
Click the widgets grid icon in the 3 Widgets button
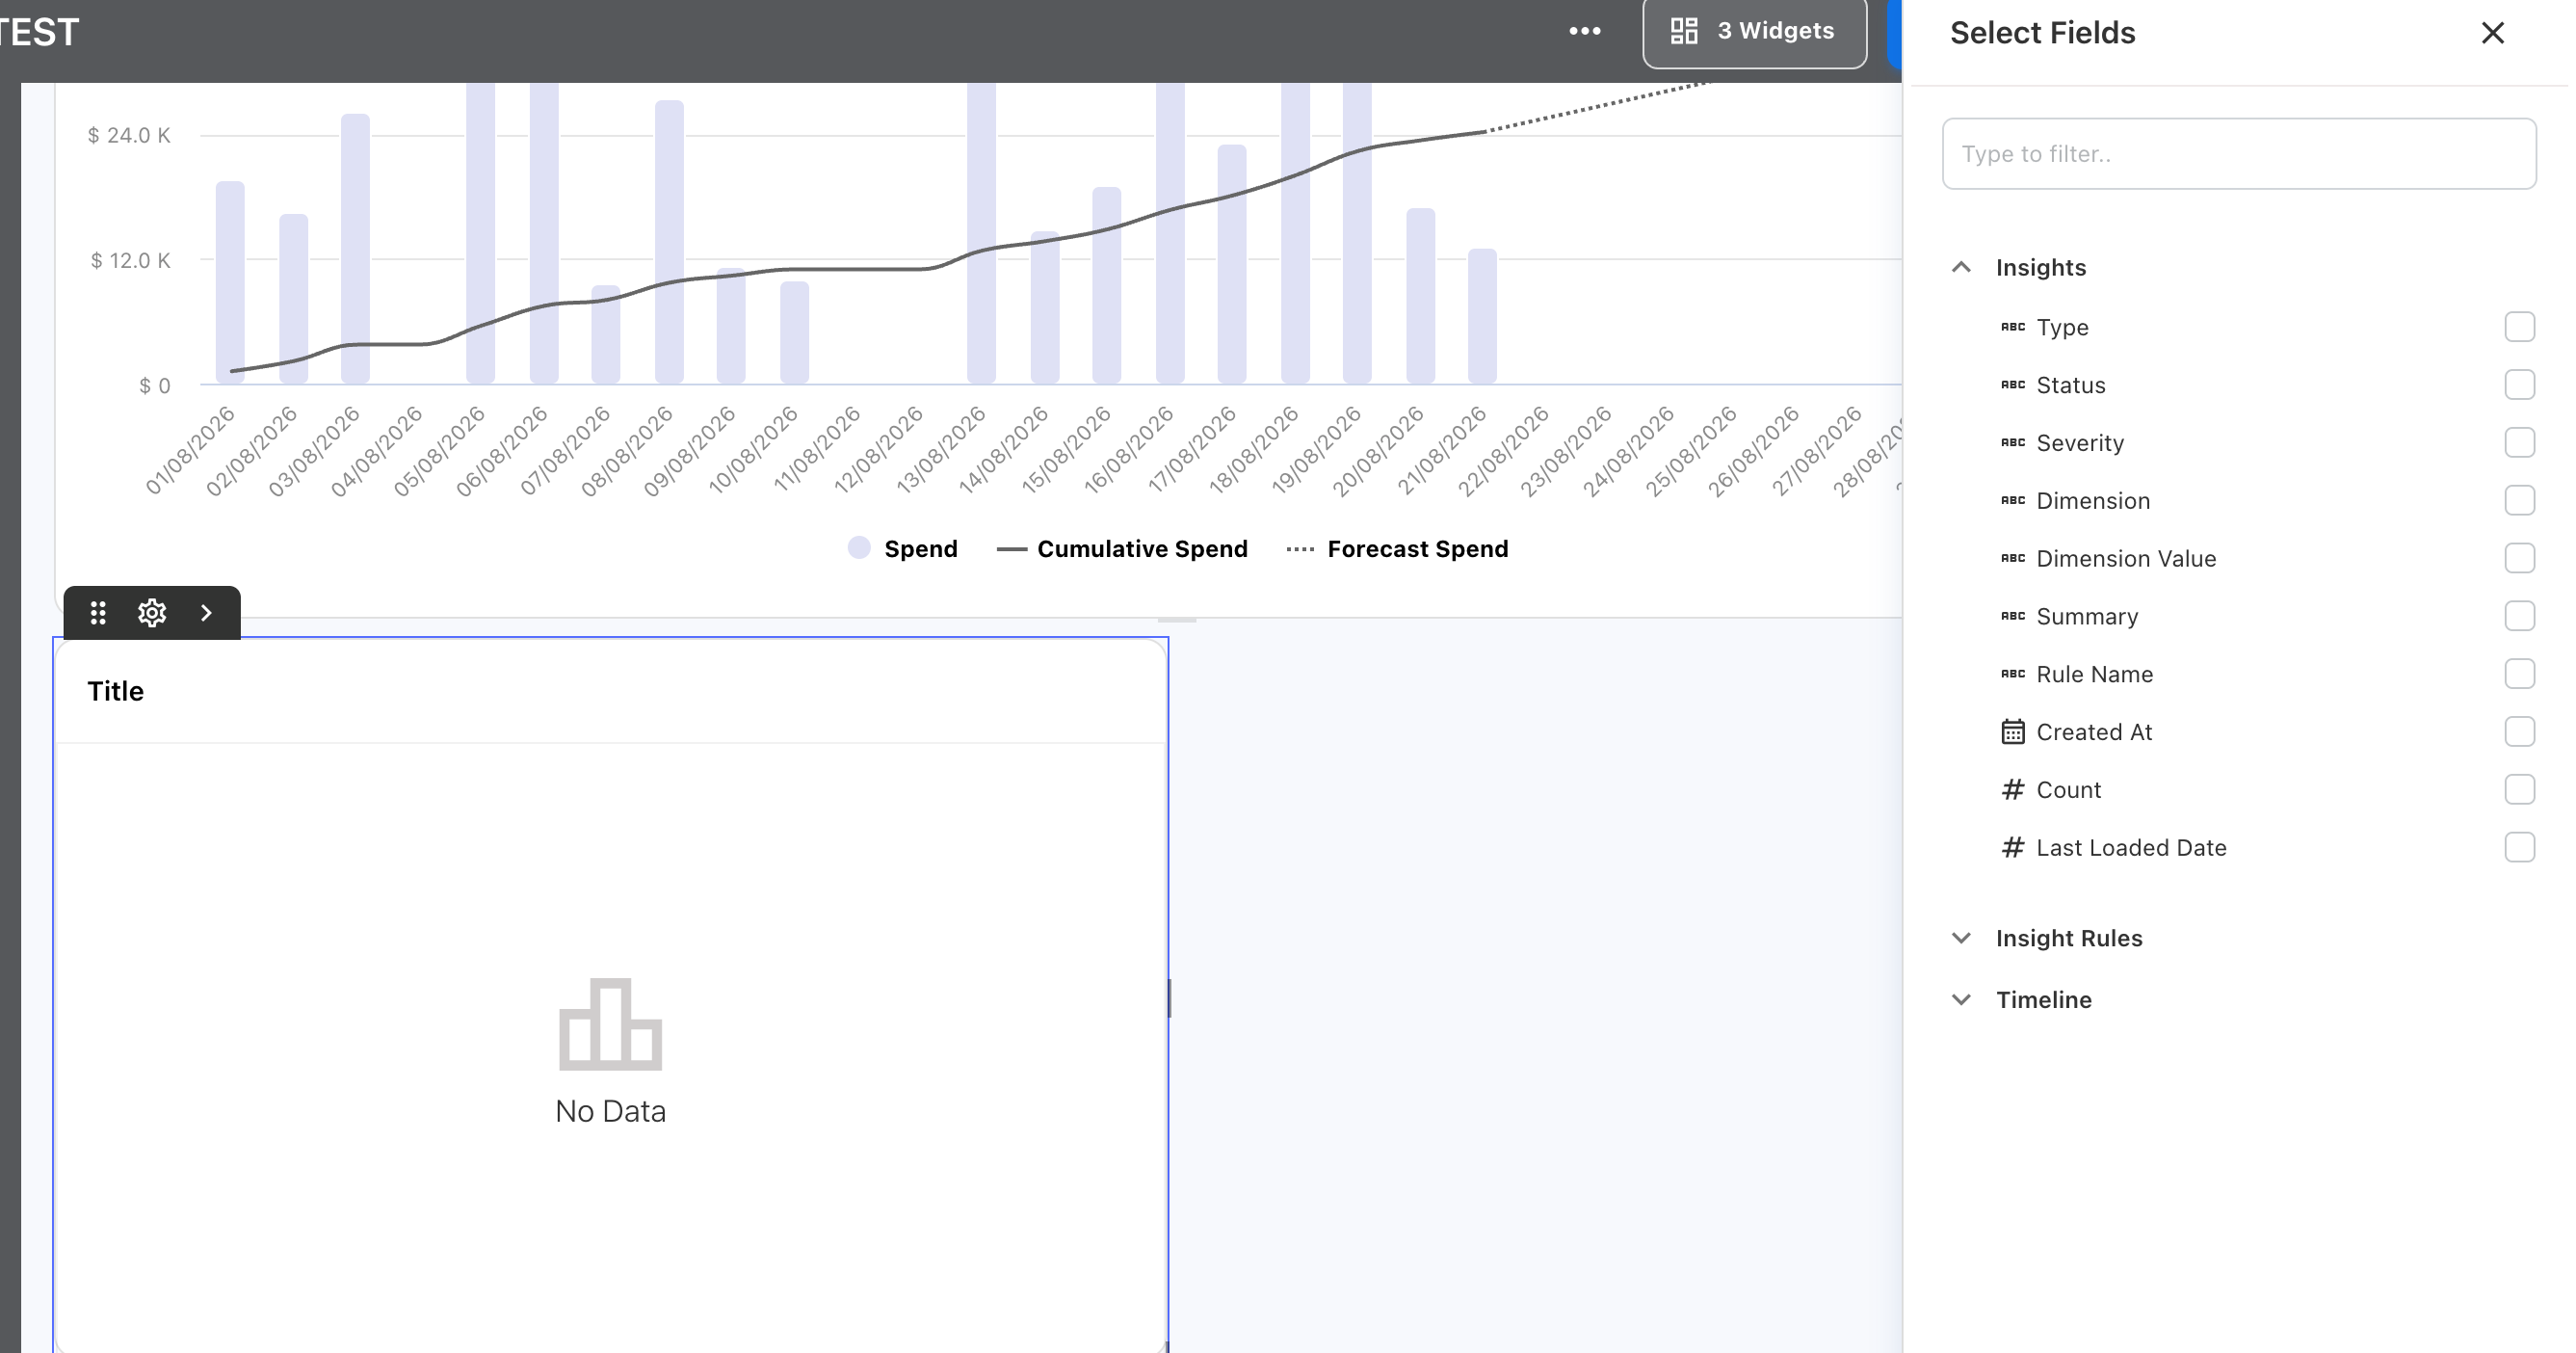(x=1684, y=31)
